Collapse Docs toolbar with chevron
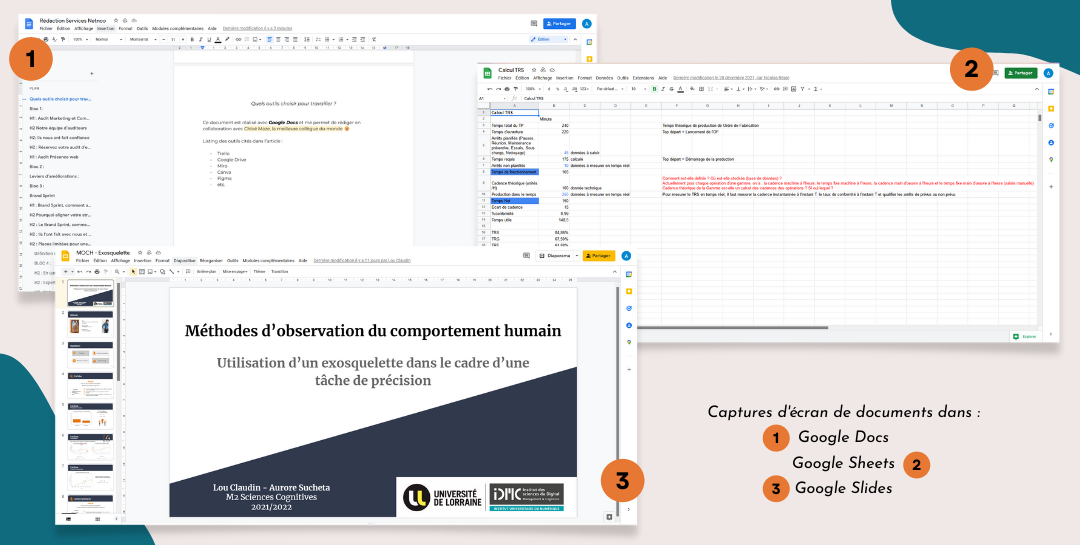This screenshot has width=1080, height=545. [x=575, y=39]
